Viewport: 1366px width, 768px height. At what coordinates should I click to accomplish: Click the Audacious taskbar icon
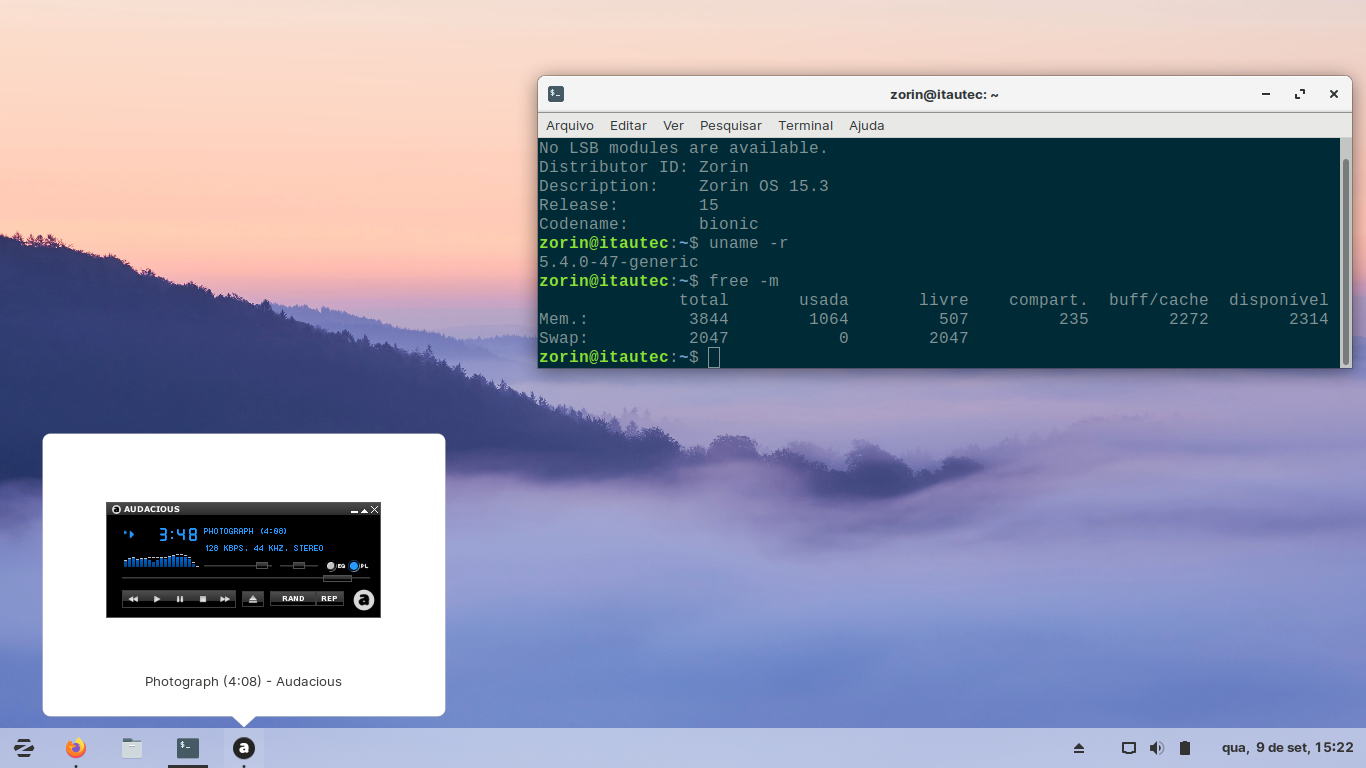point(244,748)
